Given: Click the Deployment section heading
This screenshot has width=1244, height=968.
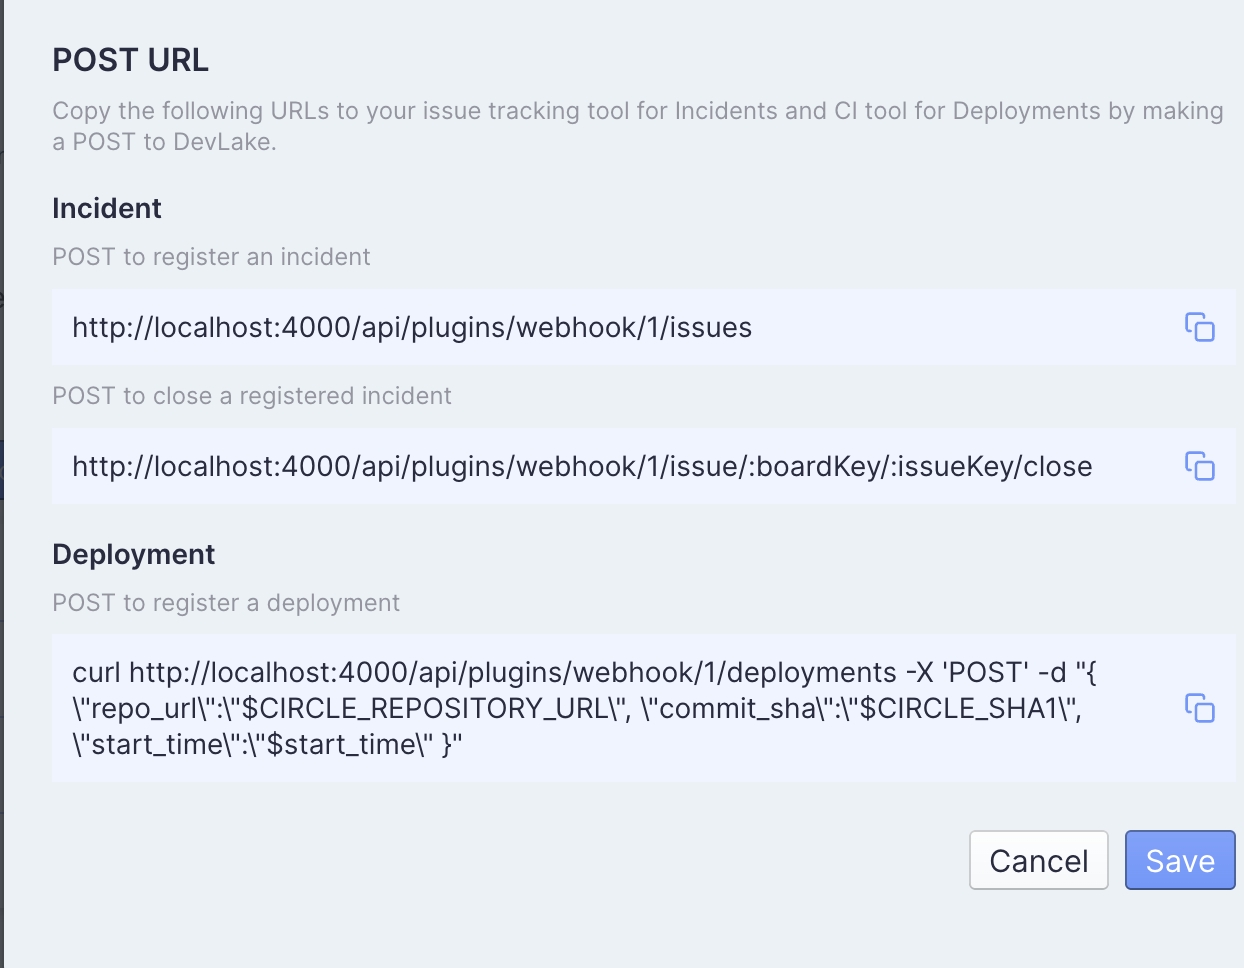Looking at the screenshot, I should click(133, 554).
